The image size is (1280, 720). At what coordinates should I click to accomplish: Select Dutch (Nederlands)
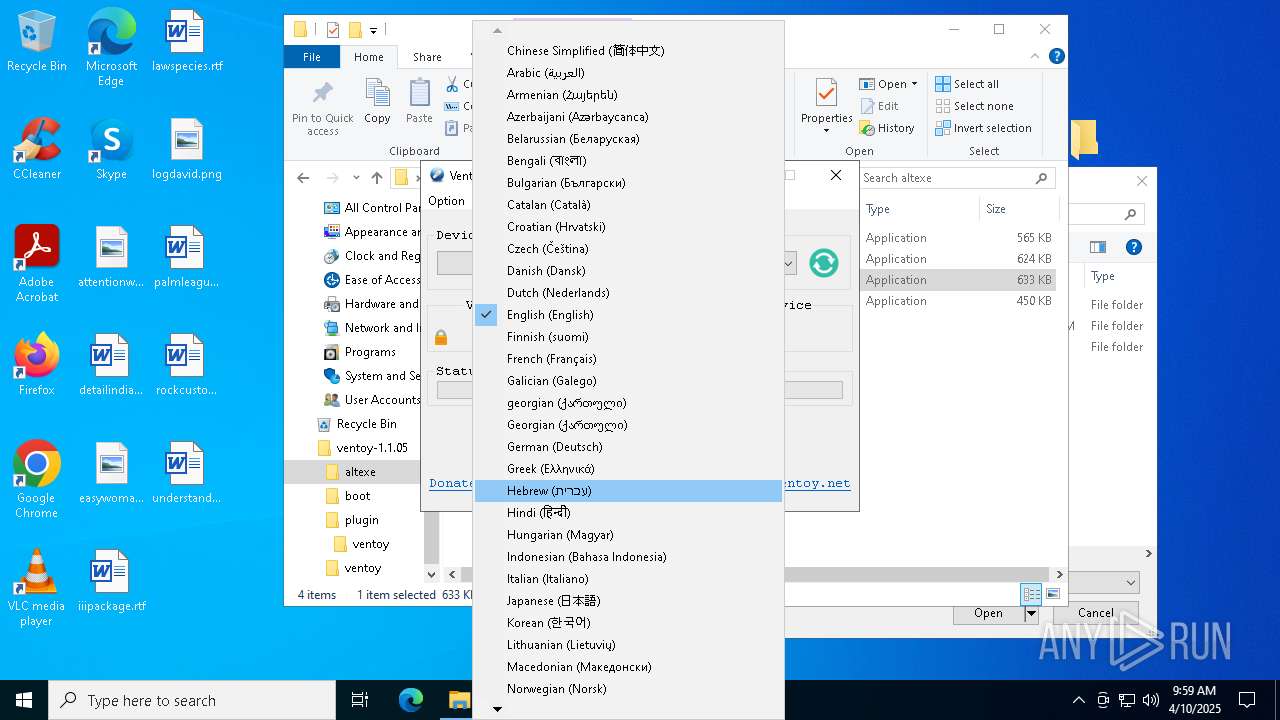click(628, 293)
